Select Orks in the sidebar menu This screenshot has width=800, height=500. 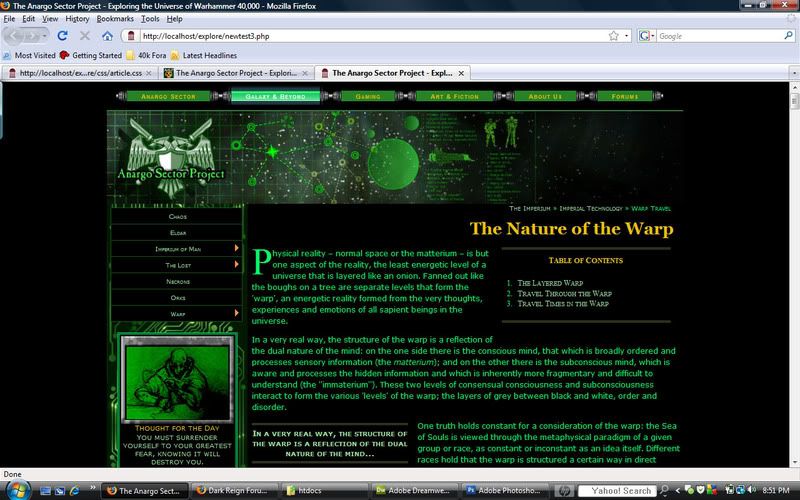point(178,297)
